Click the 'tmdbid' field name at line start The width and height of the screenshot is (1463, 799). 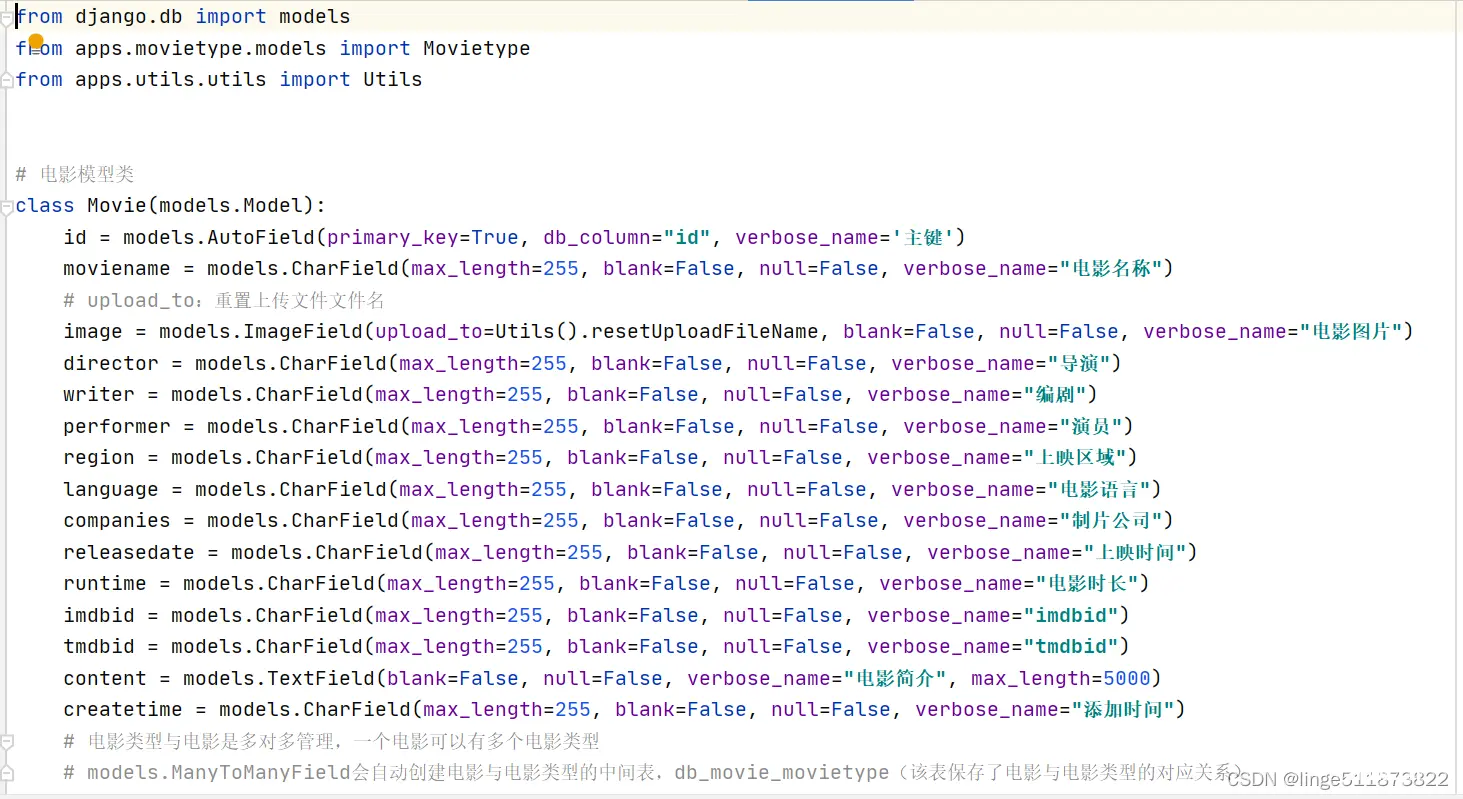click(99, 647)
